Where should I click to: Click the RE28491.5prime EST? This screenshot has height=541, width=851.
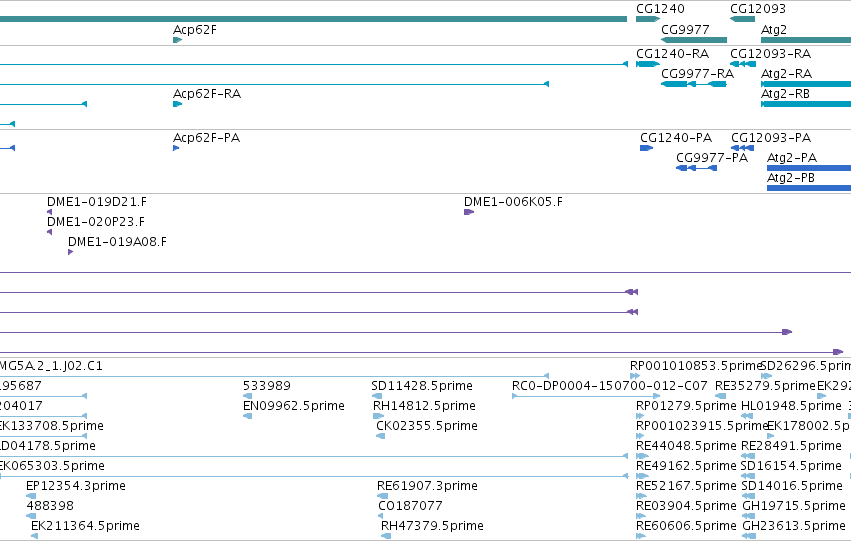[747, 456]
